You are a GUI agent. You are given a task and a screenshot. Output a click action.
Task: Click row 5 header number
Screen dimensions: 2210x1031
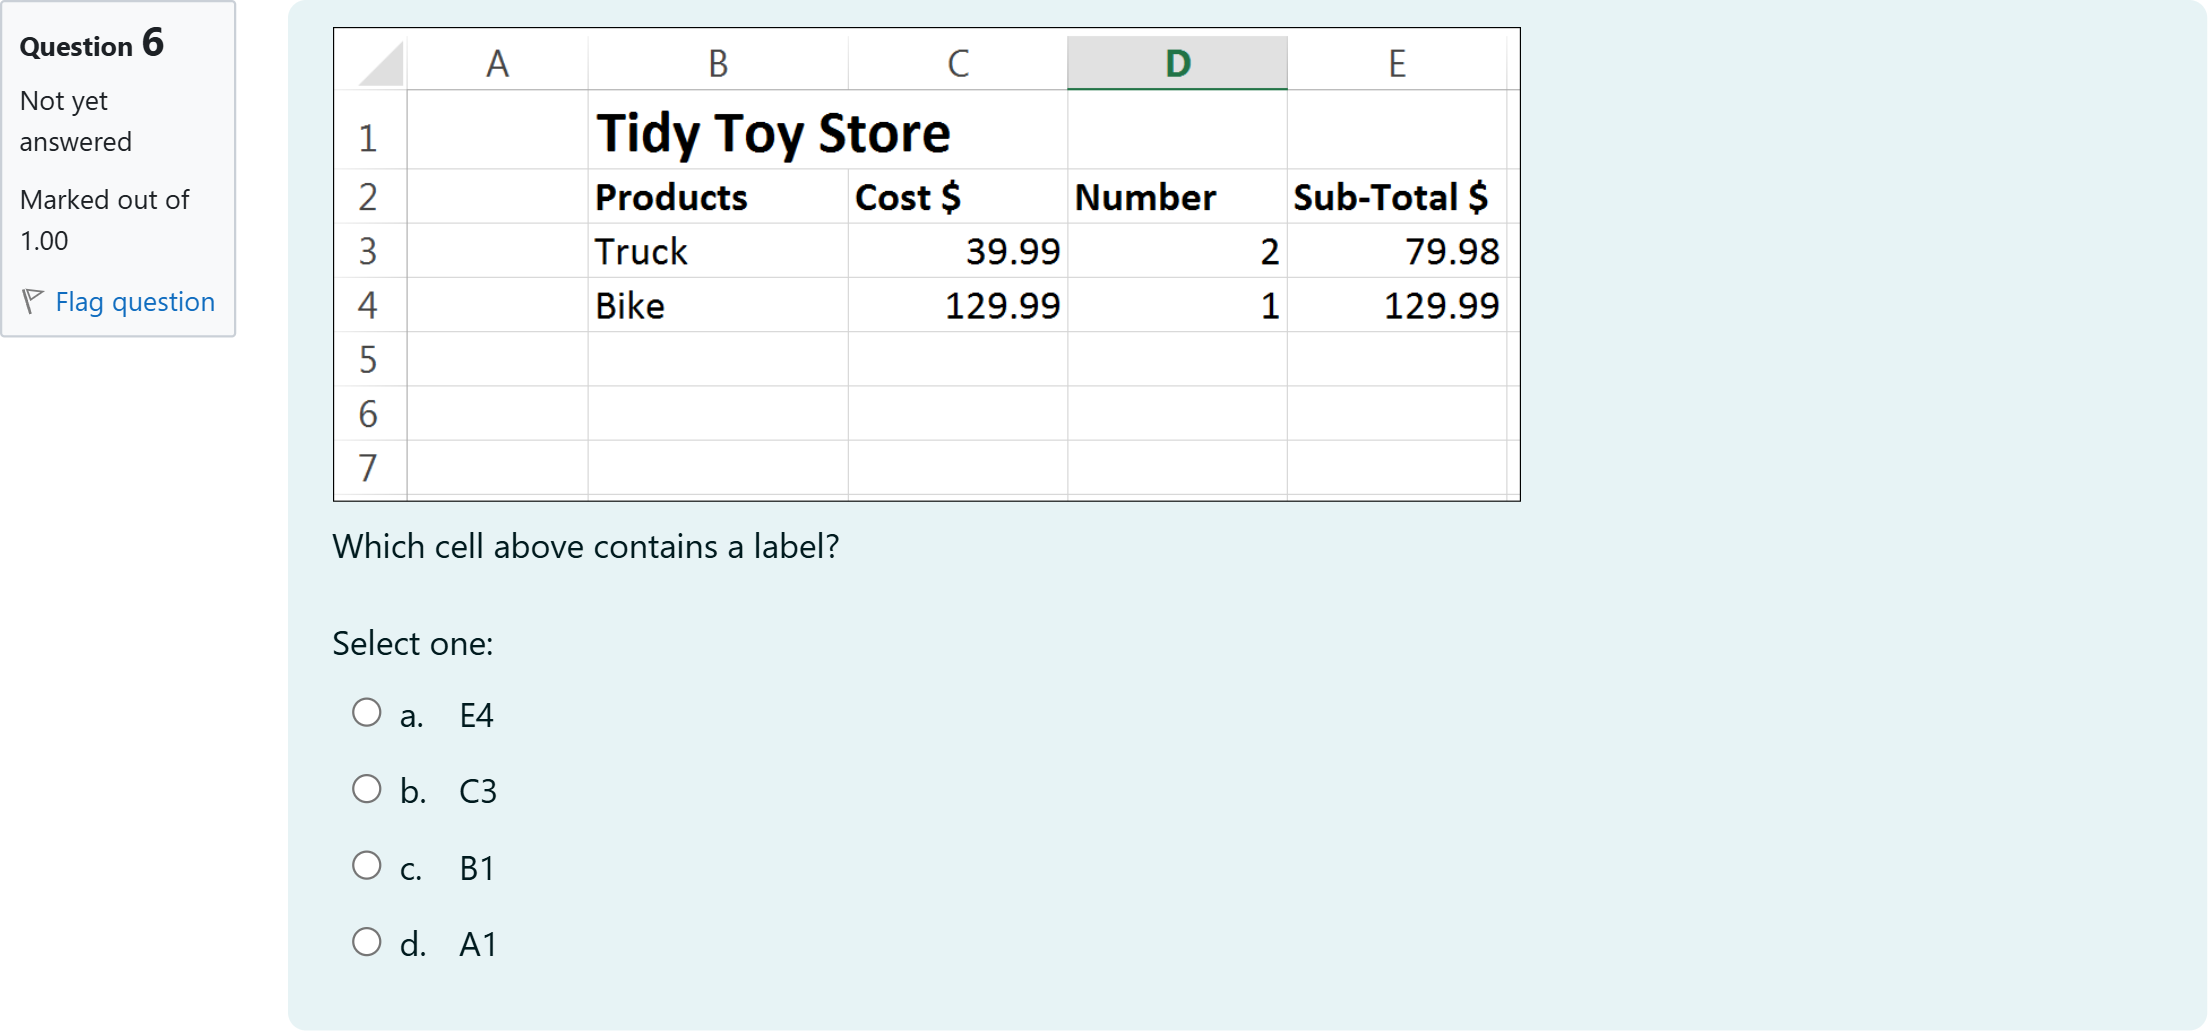[368, 359]
